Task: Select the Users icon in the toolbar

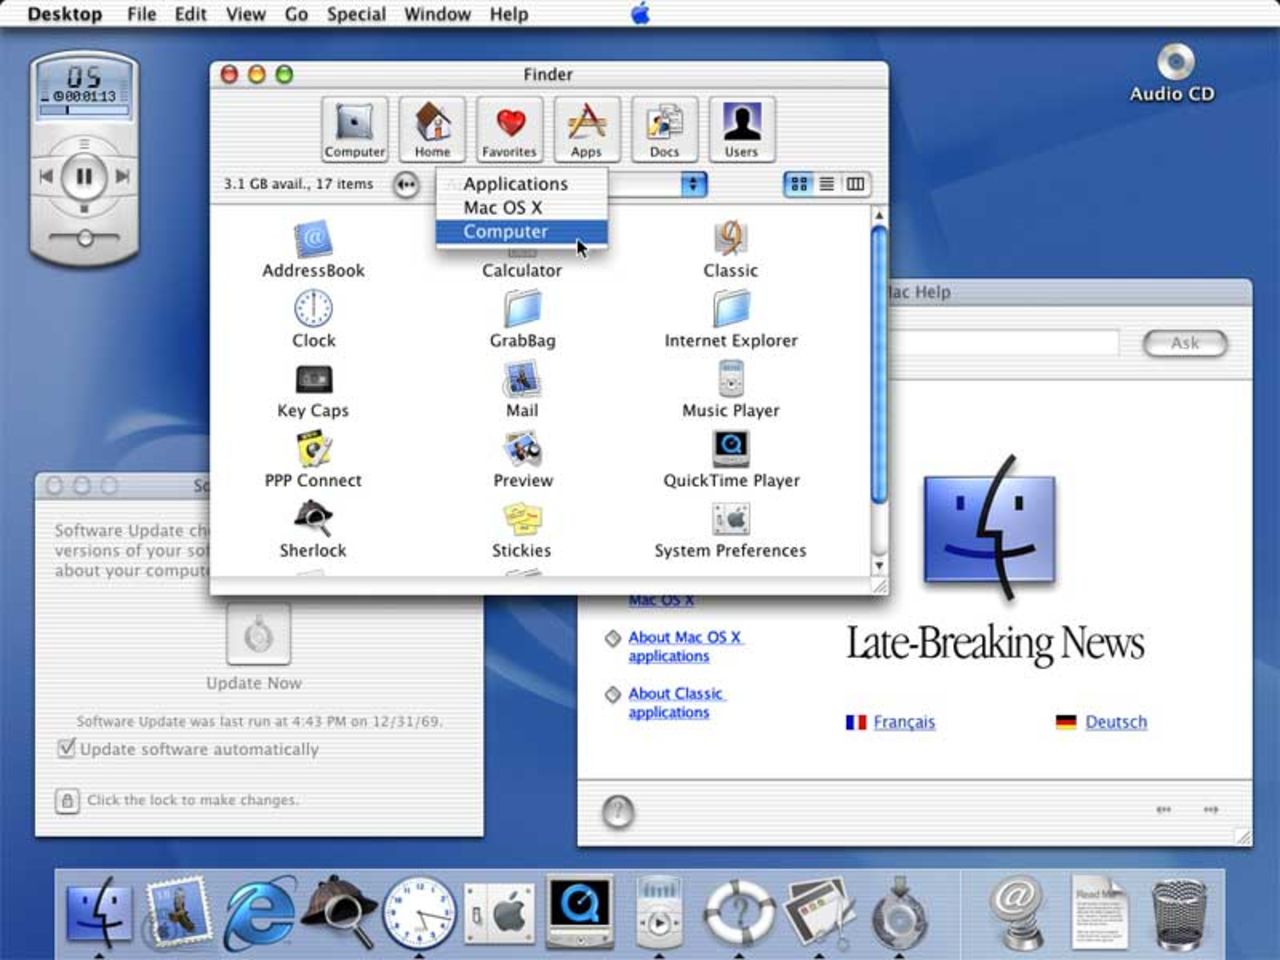Action: point(741,128)
